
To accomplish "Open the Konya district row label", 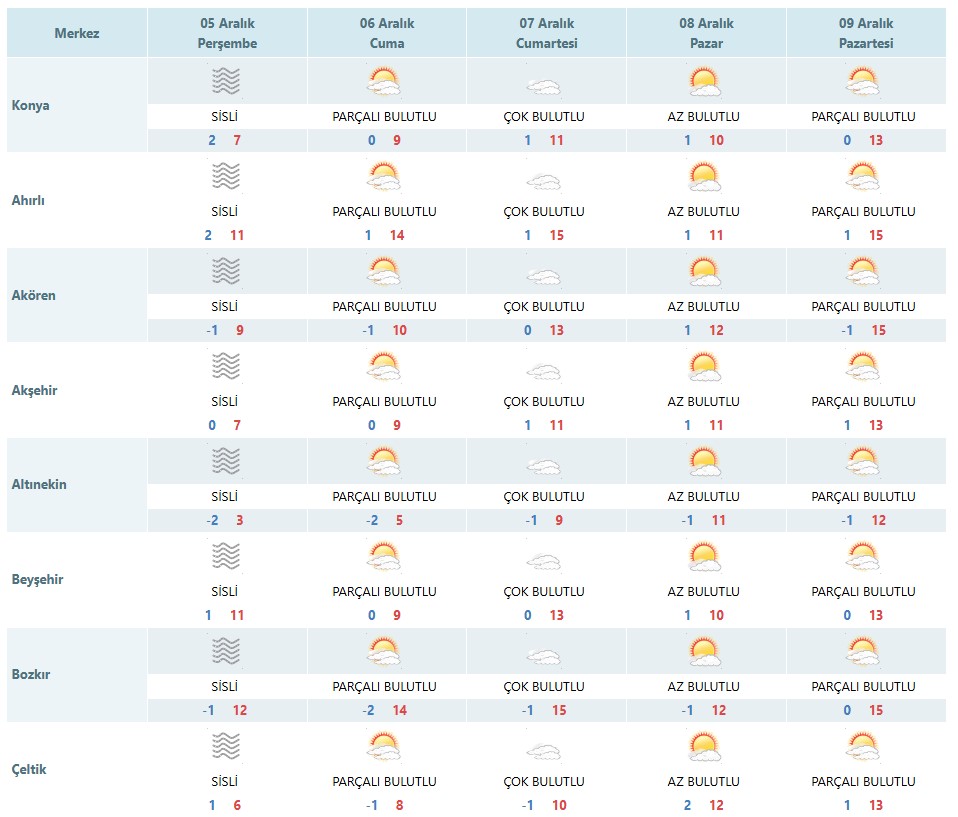I will pyautogui.click(x=31, y=105).
